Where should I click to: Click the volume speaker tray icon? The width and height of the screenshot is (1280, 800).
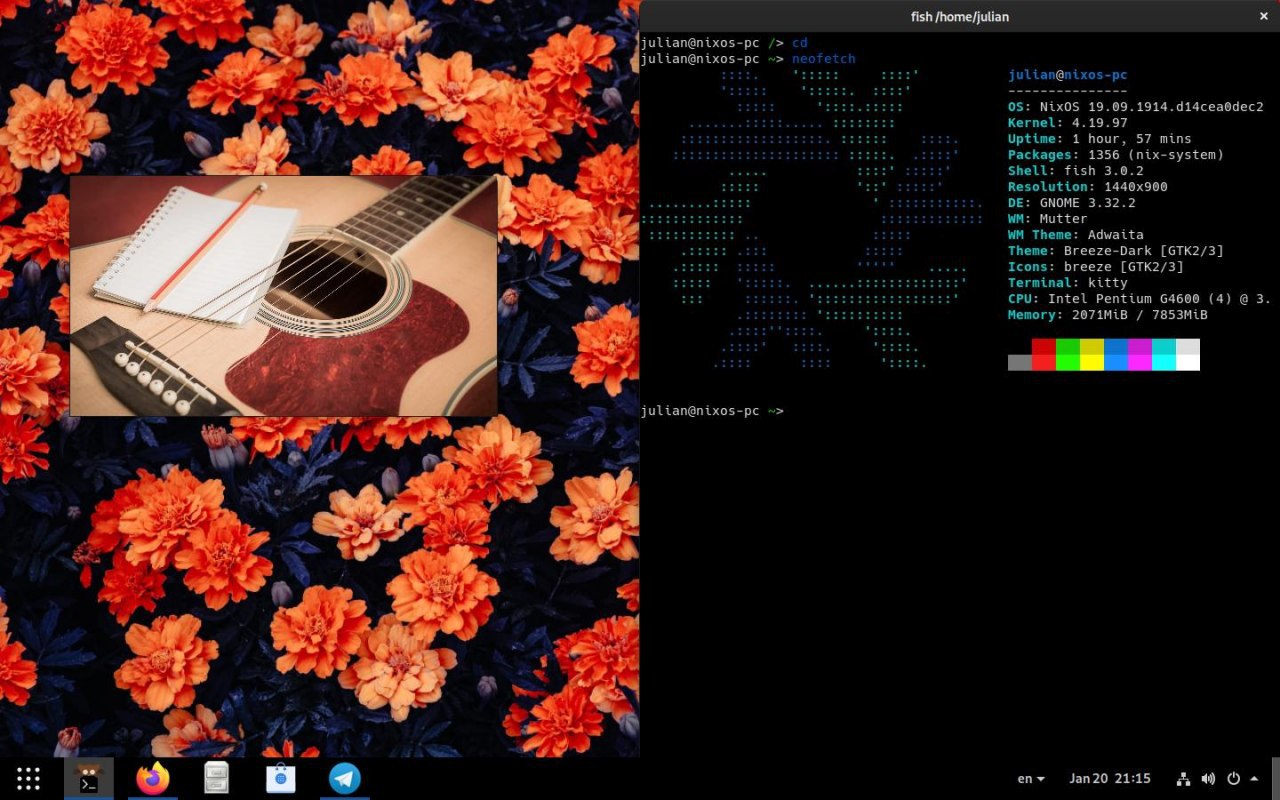[1208, 778]
